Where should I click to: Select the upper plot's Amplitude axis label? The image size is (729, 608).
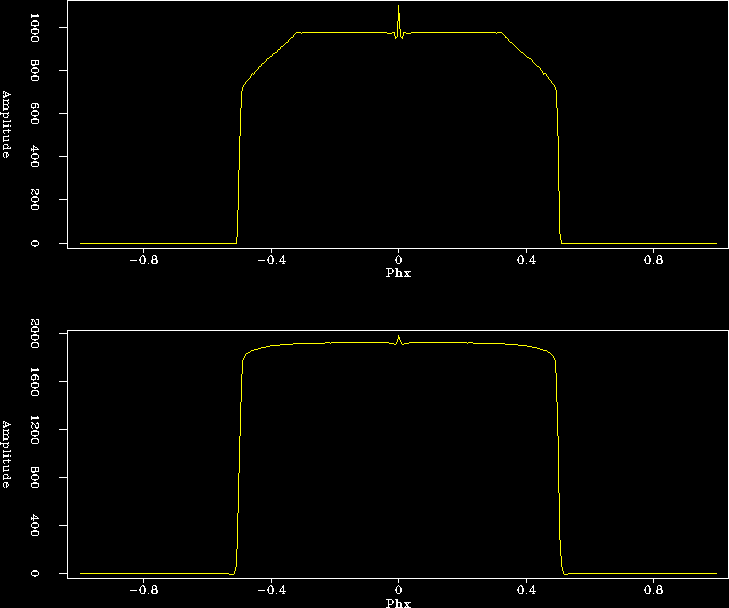pyautogui.click(x=7, y=124)
